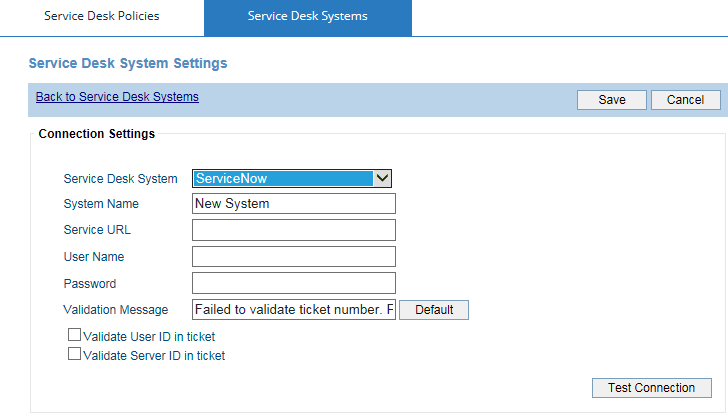Switch to the Service Desk Policies tab
The height and width of the screenshot is (415, 728).
[102, 16]
